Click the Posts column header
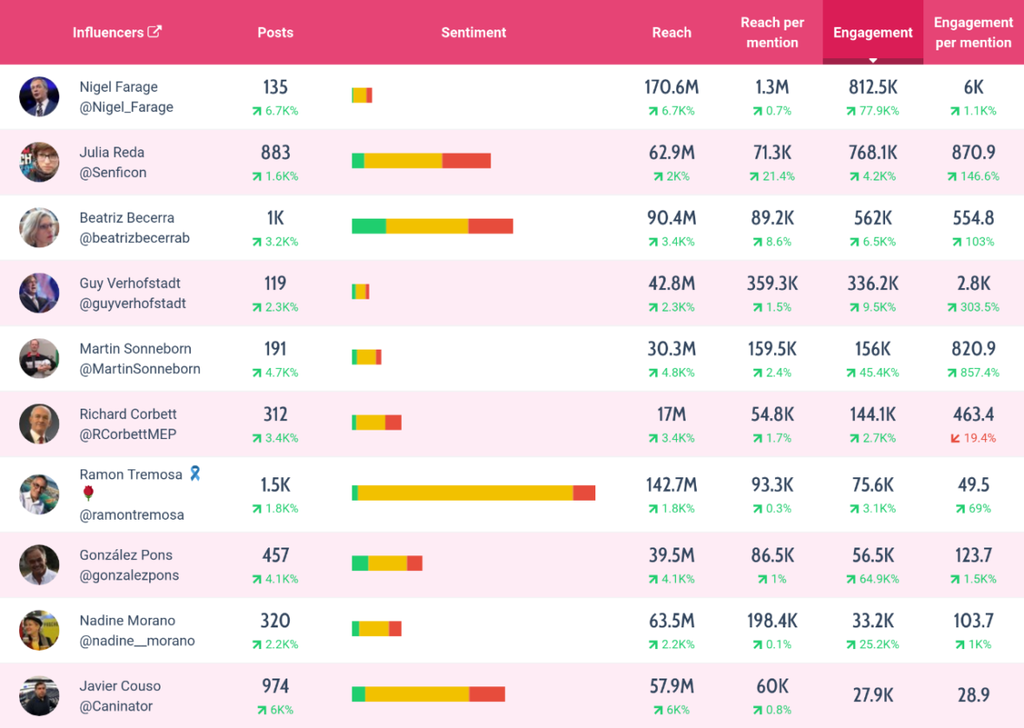The image size is (1024, 728). tap(275, 32)
